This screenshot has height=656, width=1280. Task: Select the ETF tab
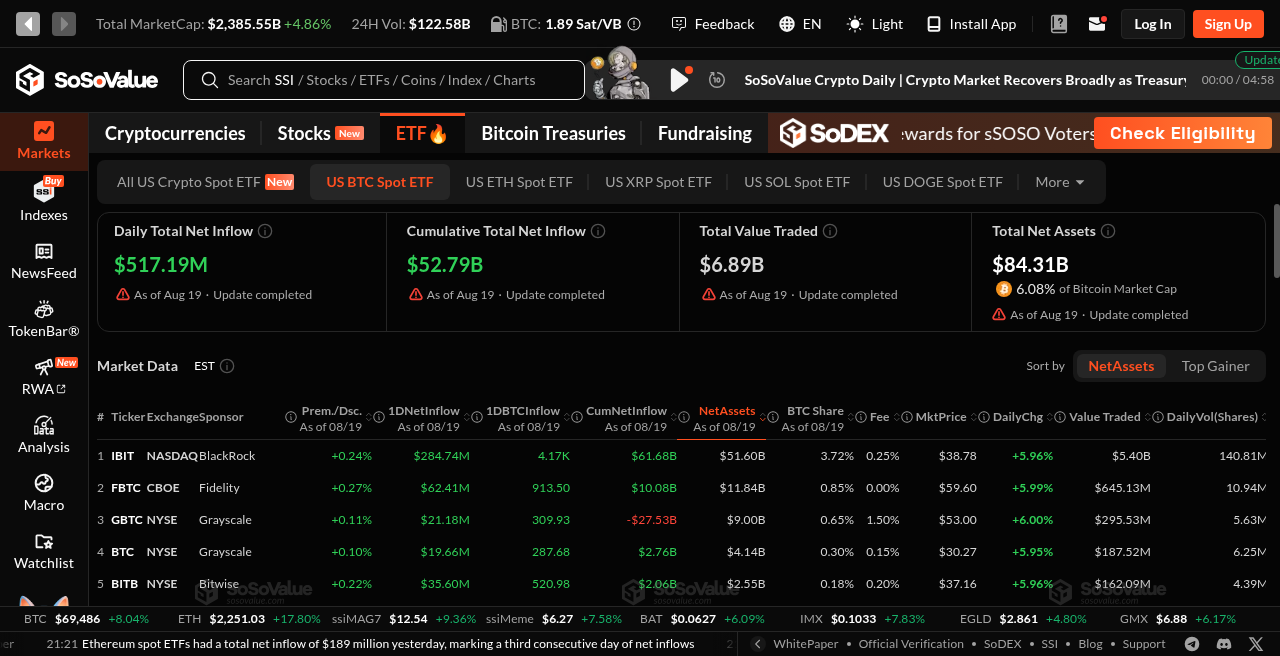coord(422,133)
